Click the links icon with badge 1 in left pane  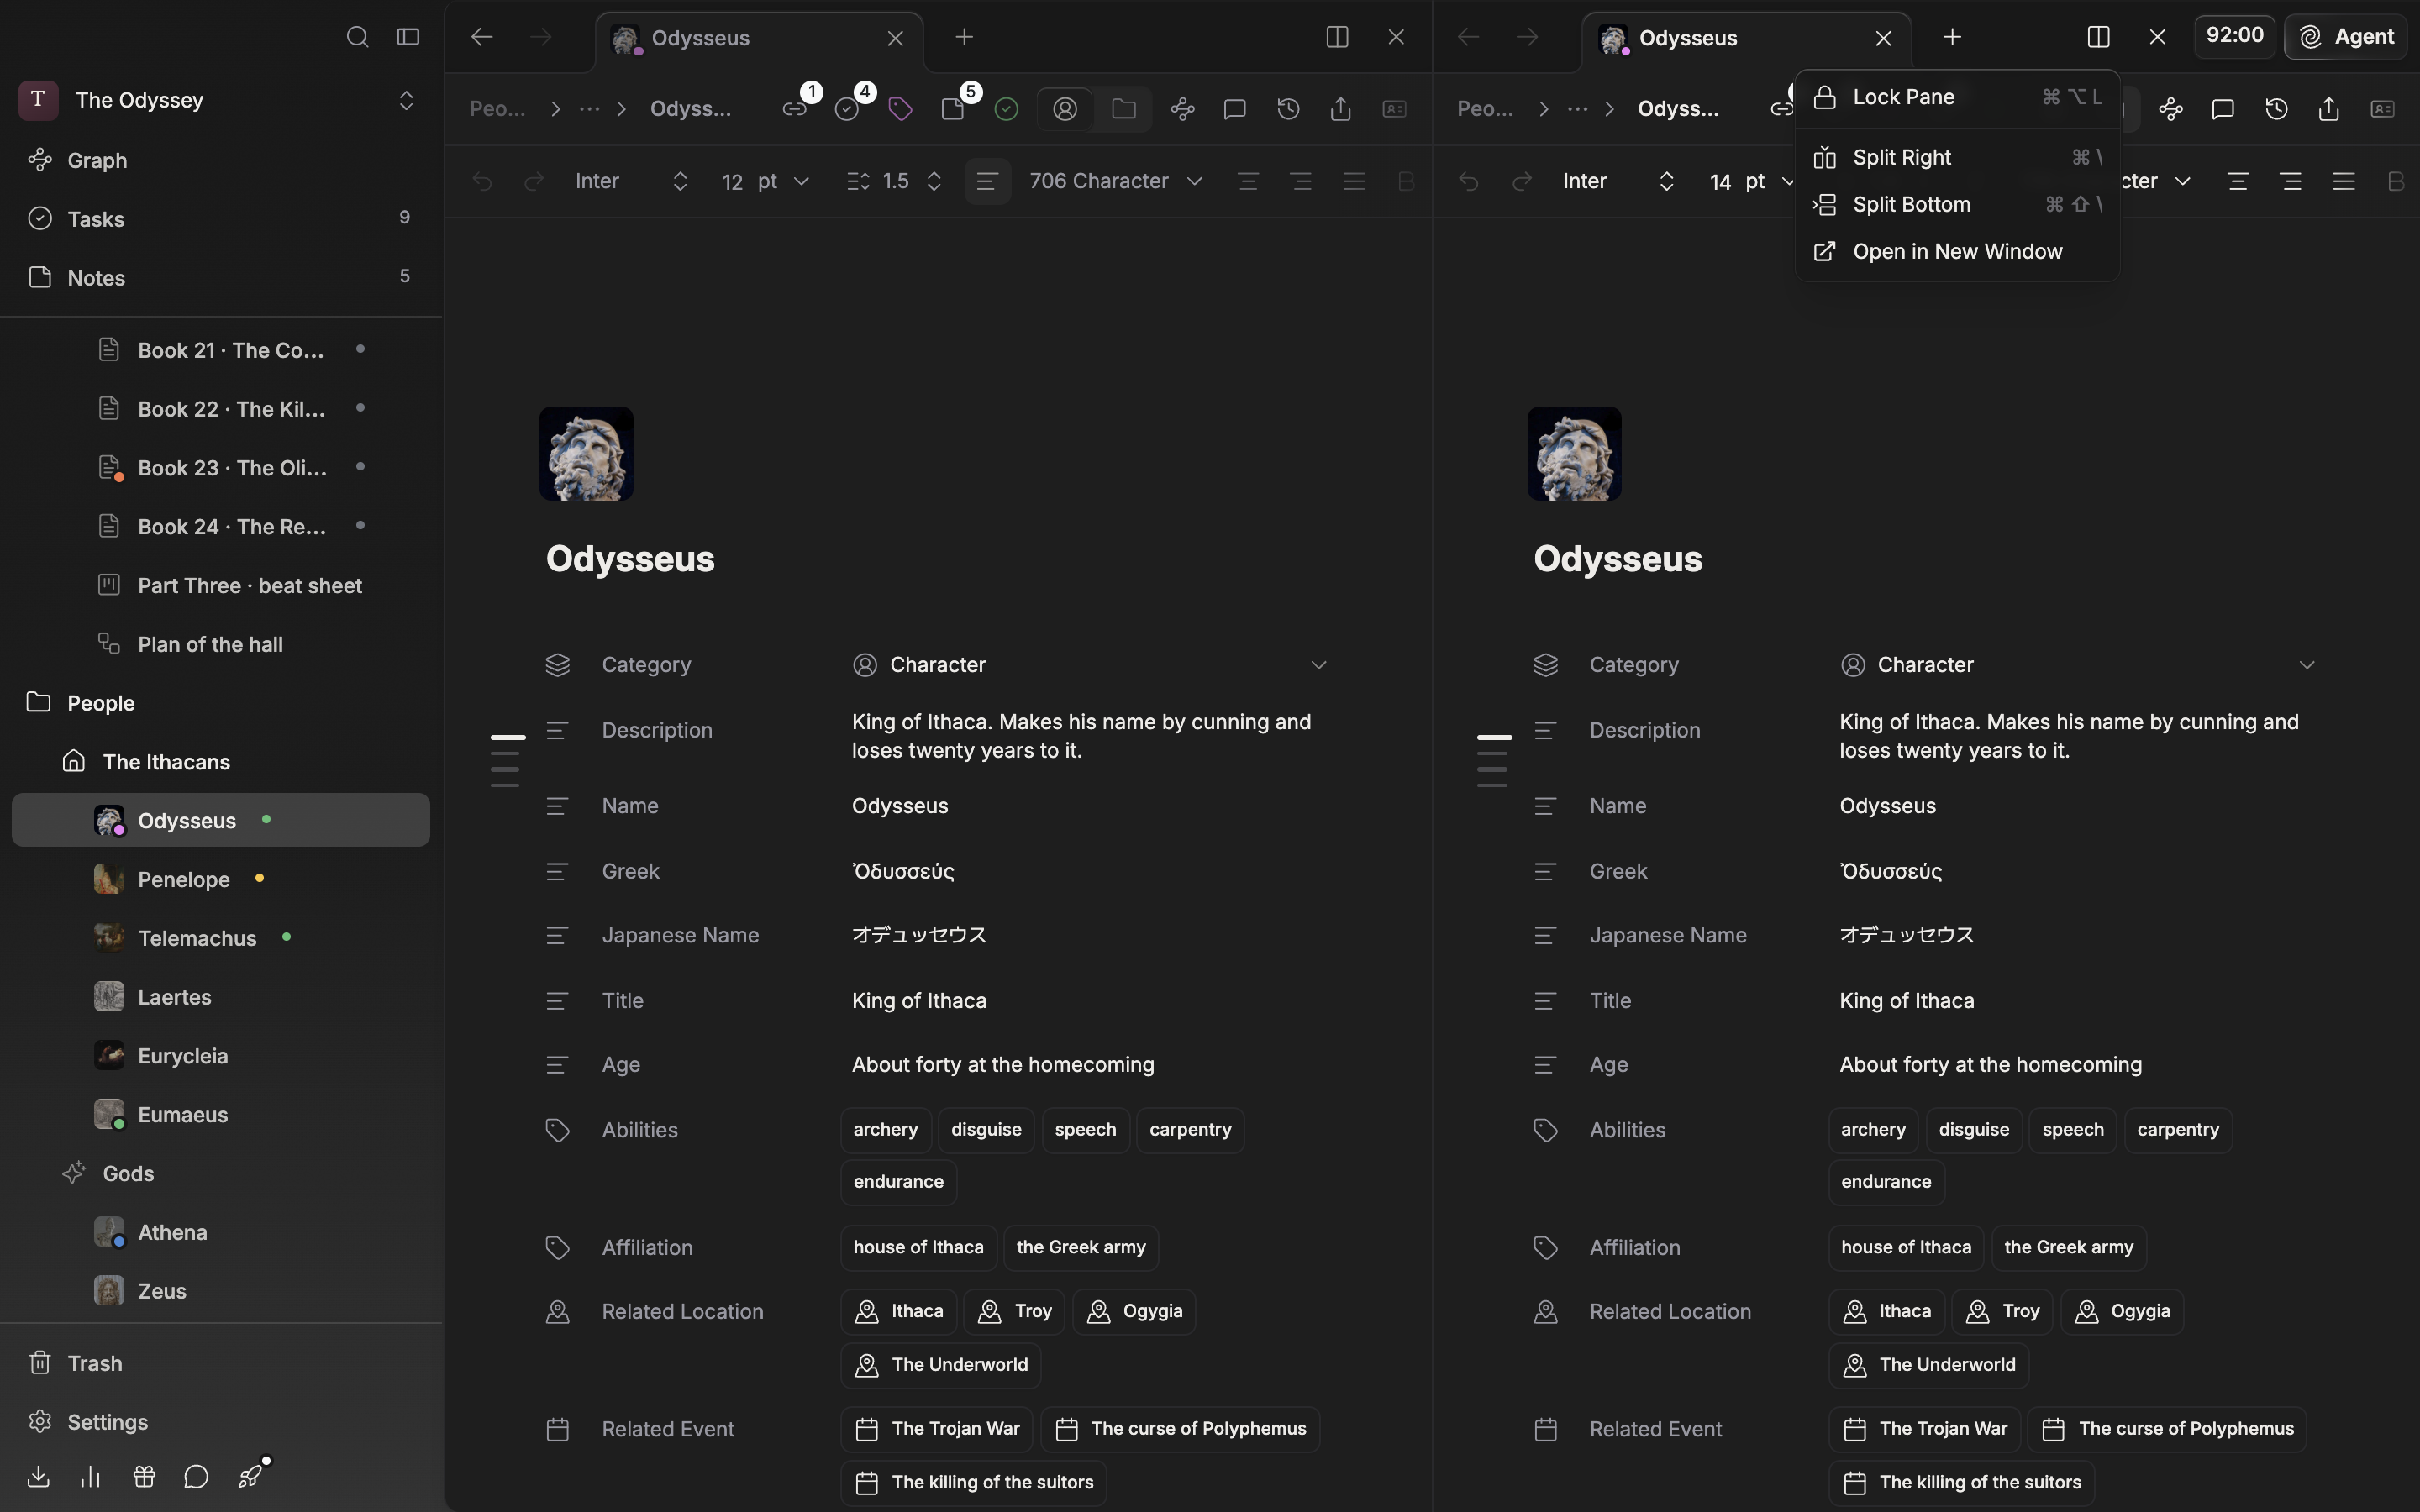795,109
